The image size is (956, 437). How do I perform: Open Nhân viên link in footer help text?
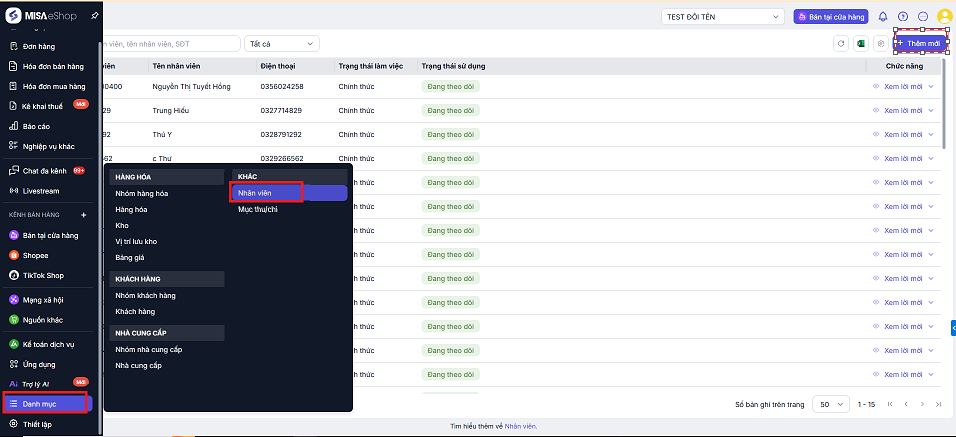click(520, 426)
